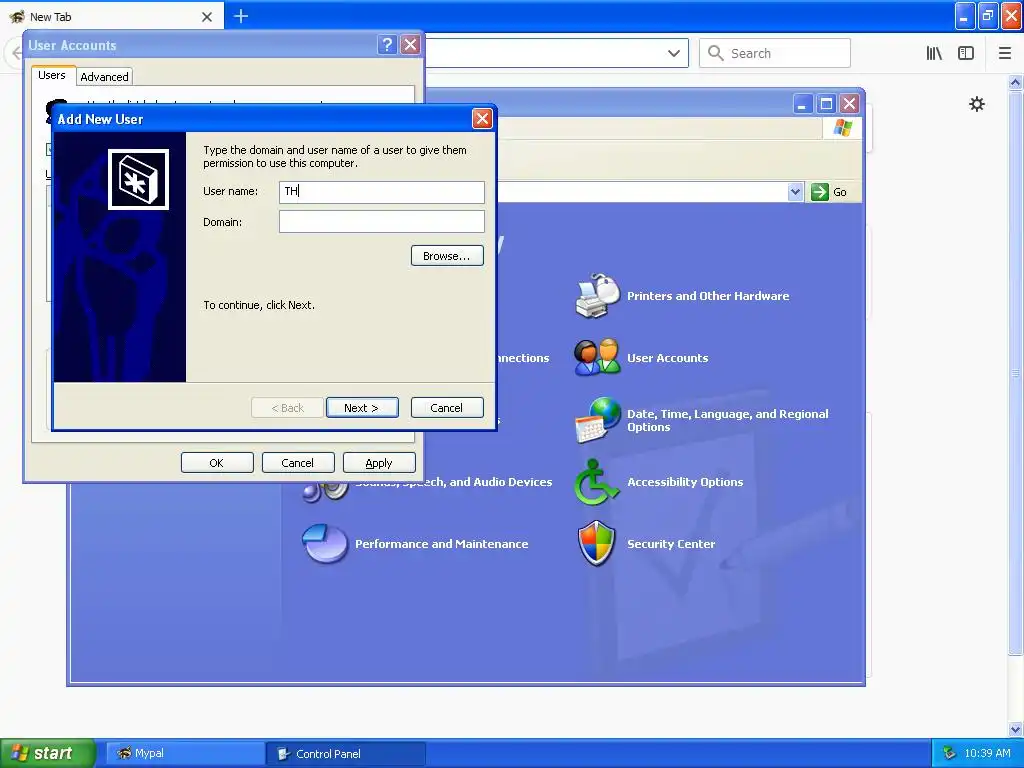Click the New Tab browser tab

tap(112, 16)
